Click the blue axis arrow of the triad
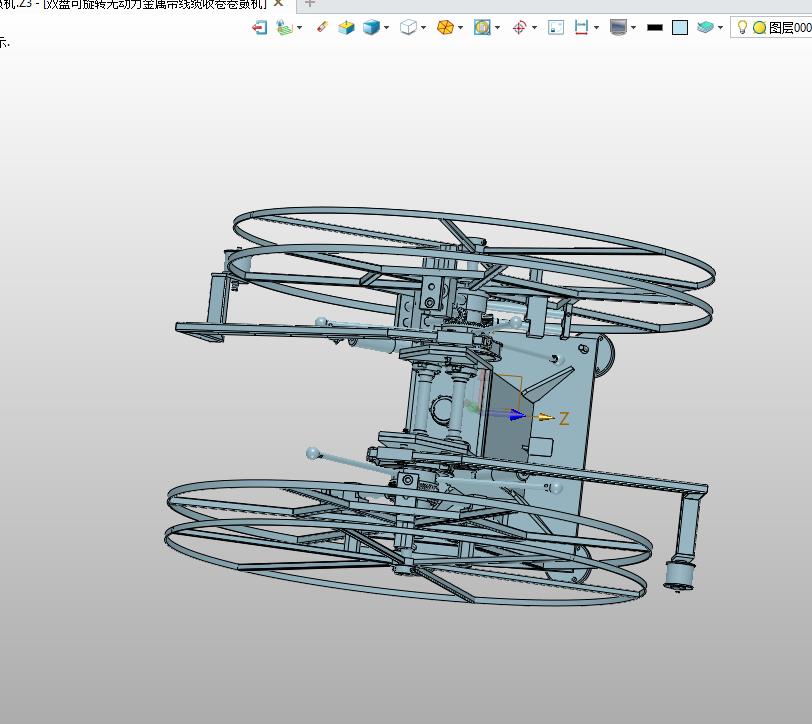Screen dimensions: 812x724 click(x=517, y=415)
